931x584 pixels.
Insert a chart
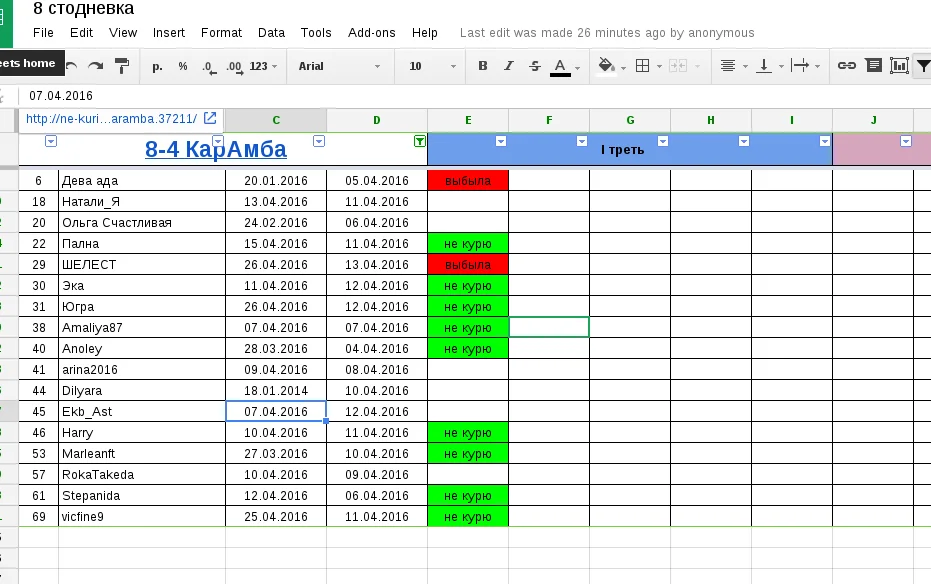897,65
